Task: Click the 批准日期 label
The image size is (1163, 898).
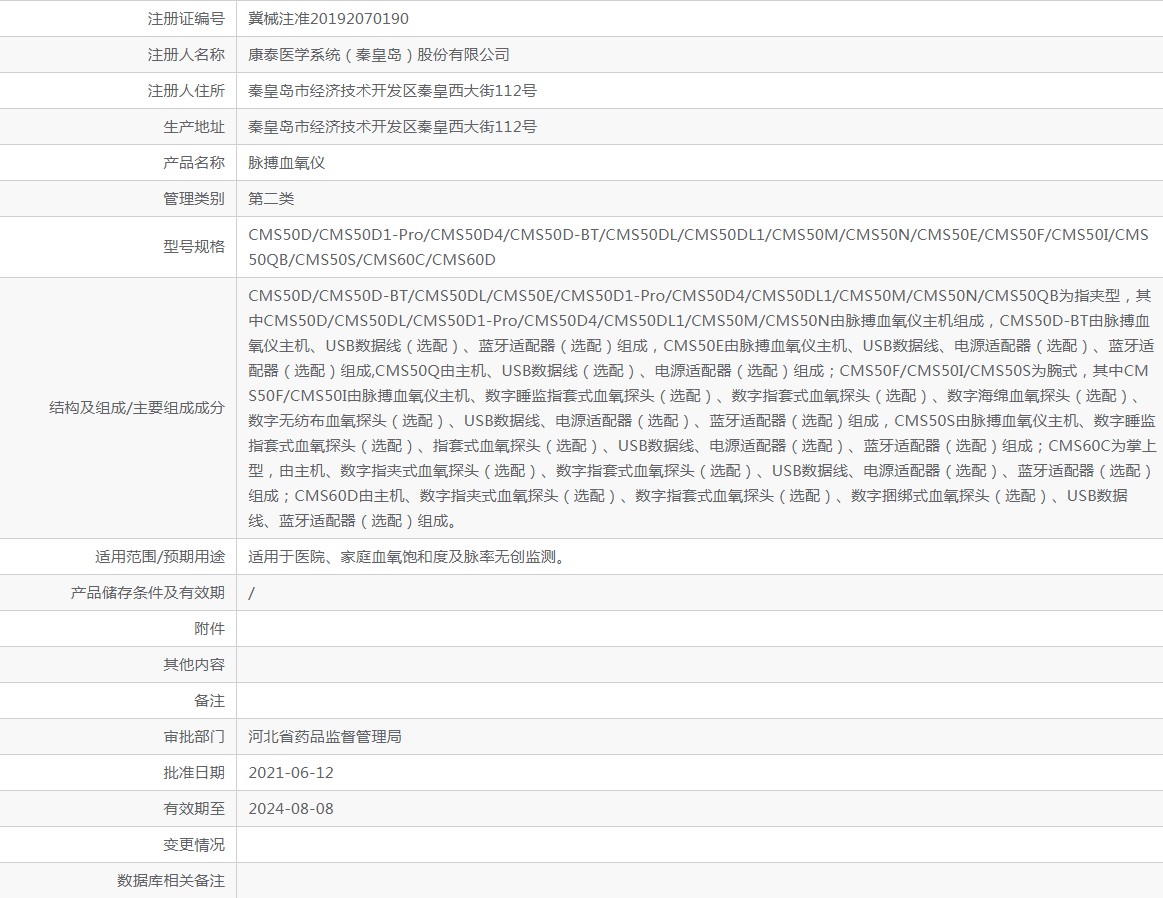Action: (194, 773)
